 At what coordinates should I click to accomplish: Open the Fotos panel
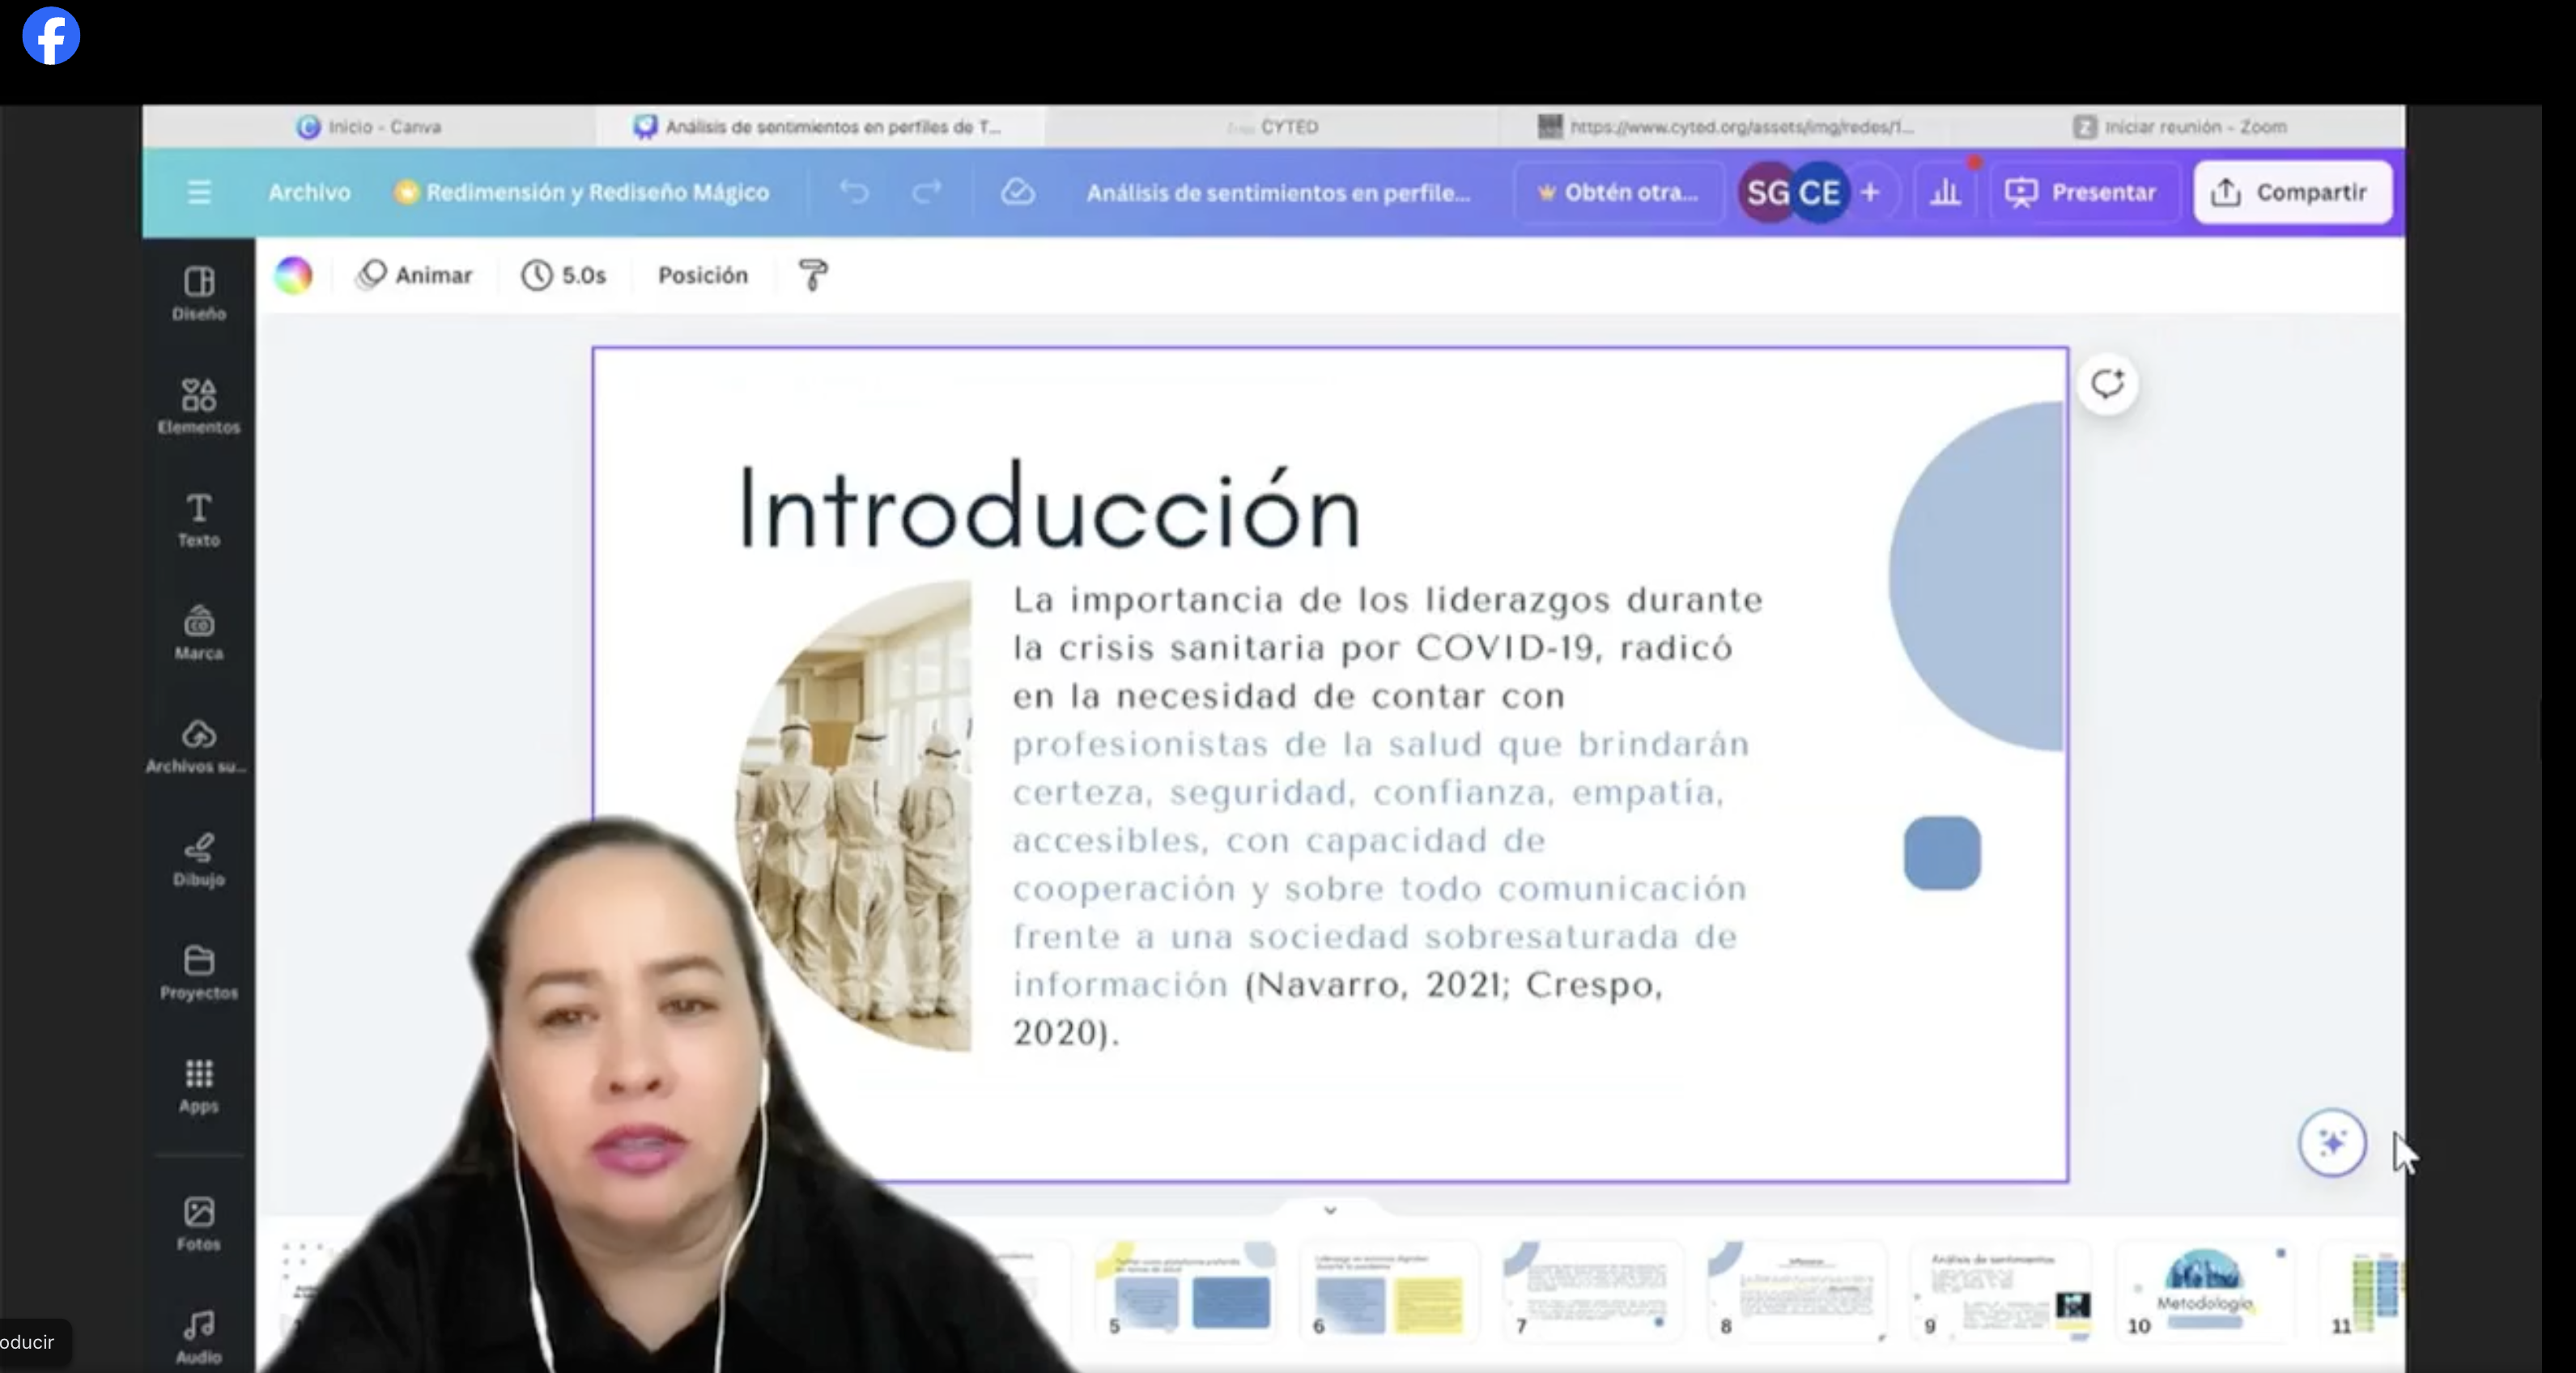(x=198, y=1222)
